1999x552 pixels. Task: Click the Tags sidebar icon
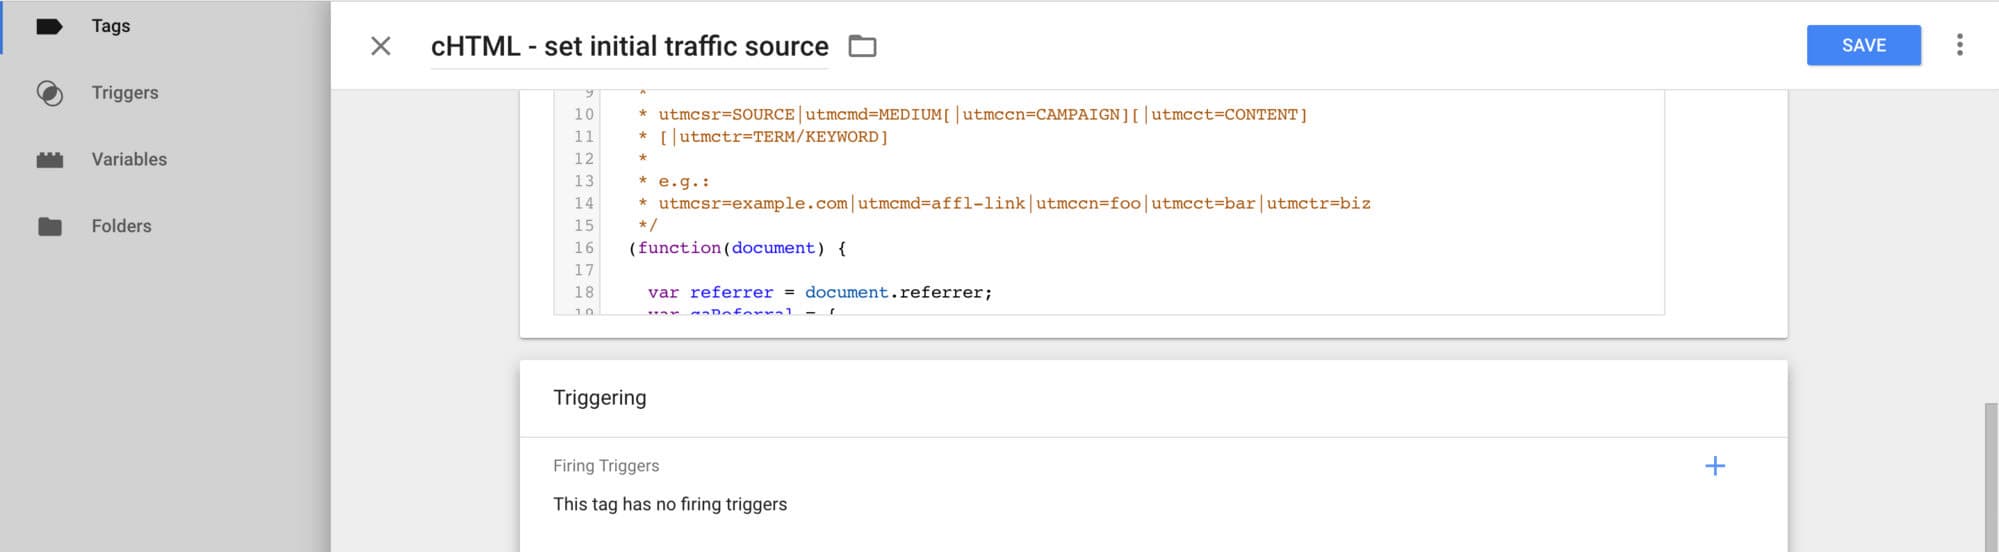[x=49, y=26]
